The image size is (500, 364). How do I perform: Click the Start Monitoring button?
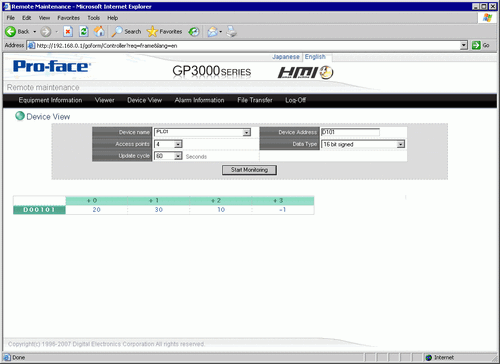point(249,170)
